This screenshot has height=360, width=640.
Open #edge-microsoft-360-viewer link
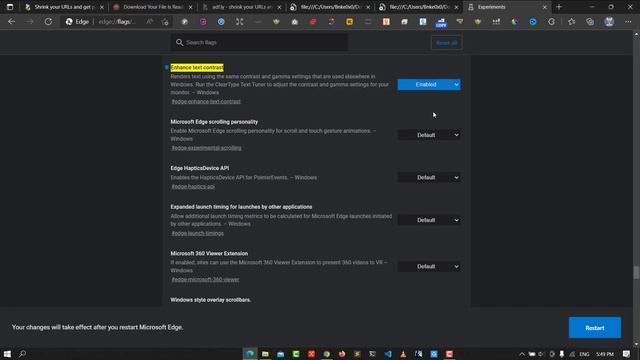click(x=205, y=280)
